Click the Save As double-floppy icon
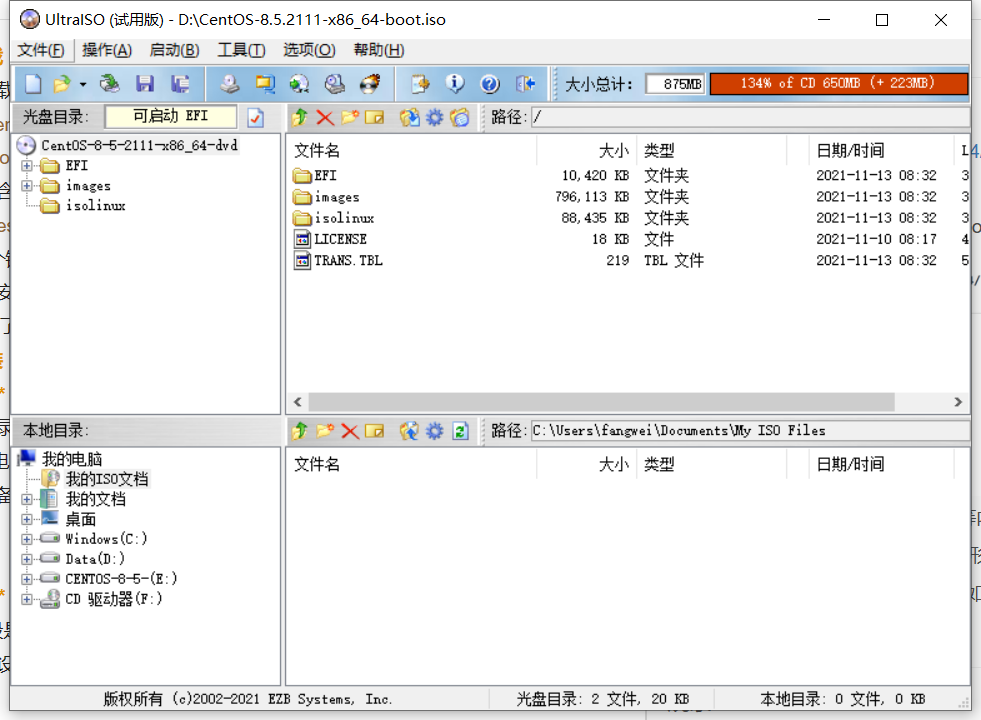This screenshot has height=720, width=981. 180,84
